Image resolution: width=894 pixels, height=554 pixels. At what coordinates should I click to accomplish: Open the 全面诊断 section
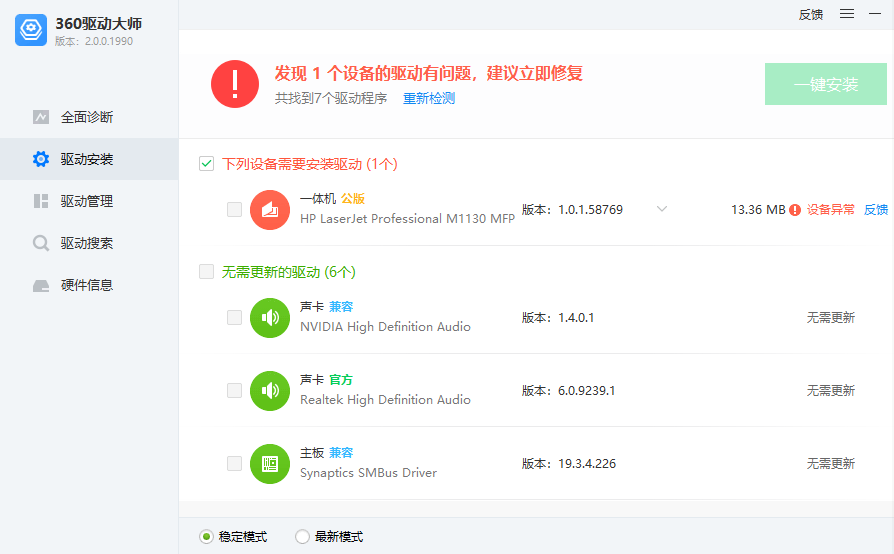click(89, 117)
